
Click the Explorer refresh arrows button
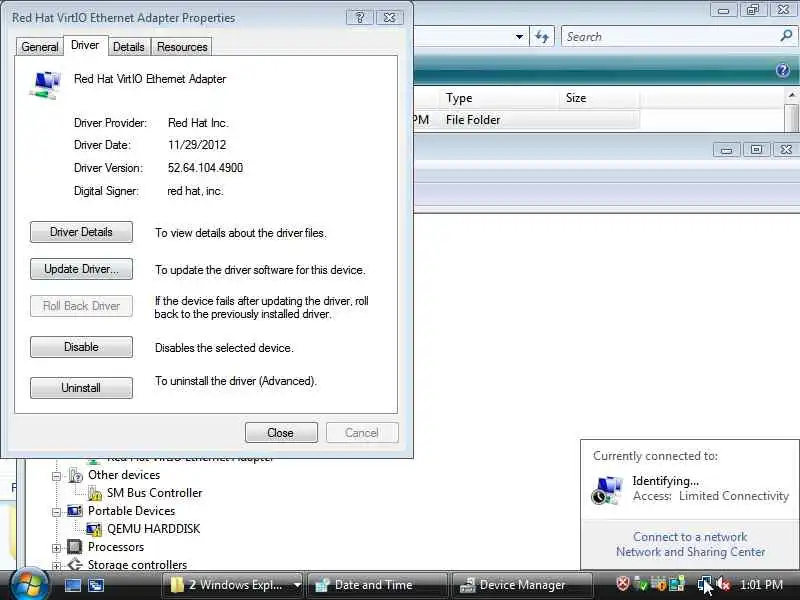click(x=542, y=37)
